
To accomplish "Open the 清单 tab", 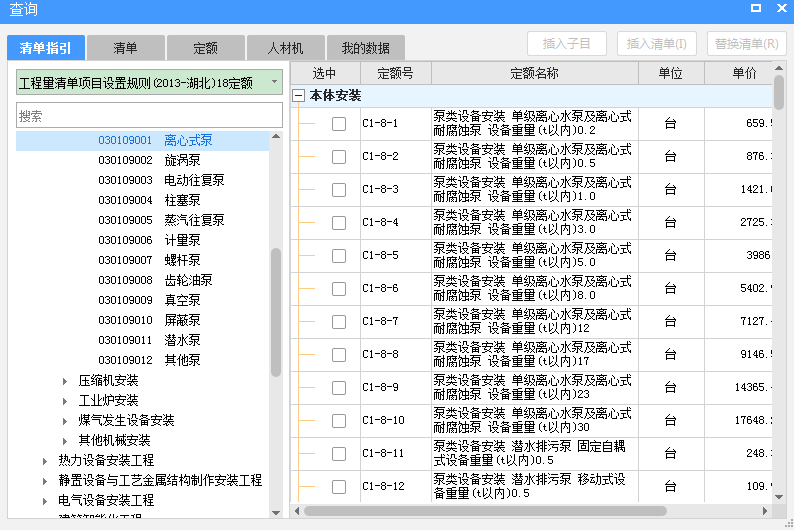I will [125, 48].
